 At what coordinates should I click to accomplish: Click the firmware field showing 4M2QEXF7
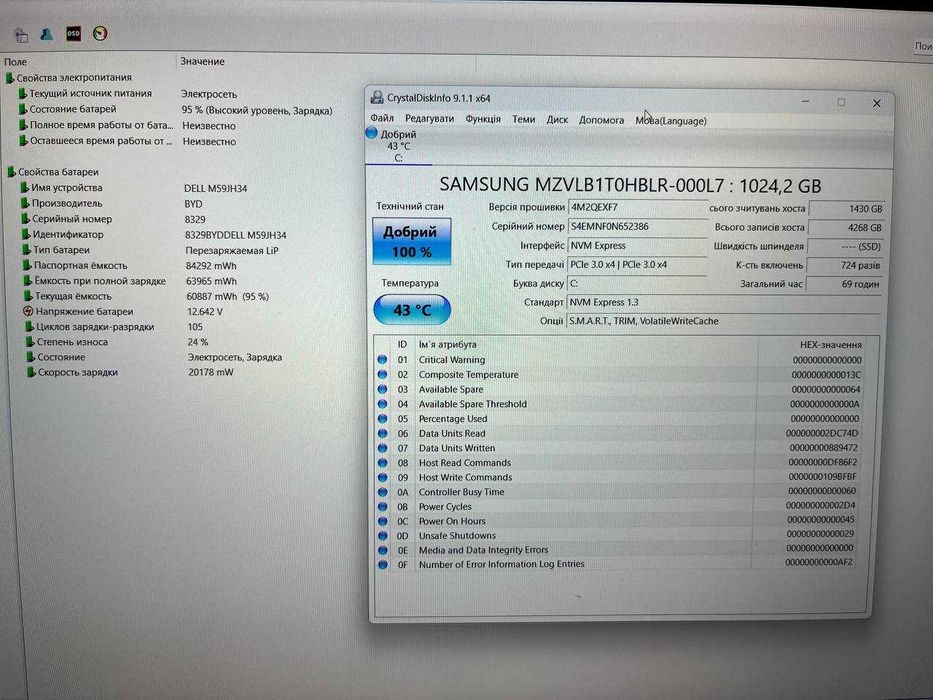click(638, 207)
